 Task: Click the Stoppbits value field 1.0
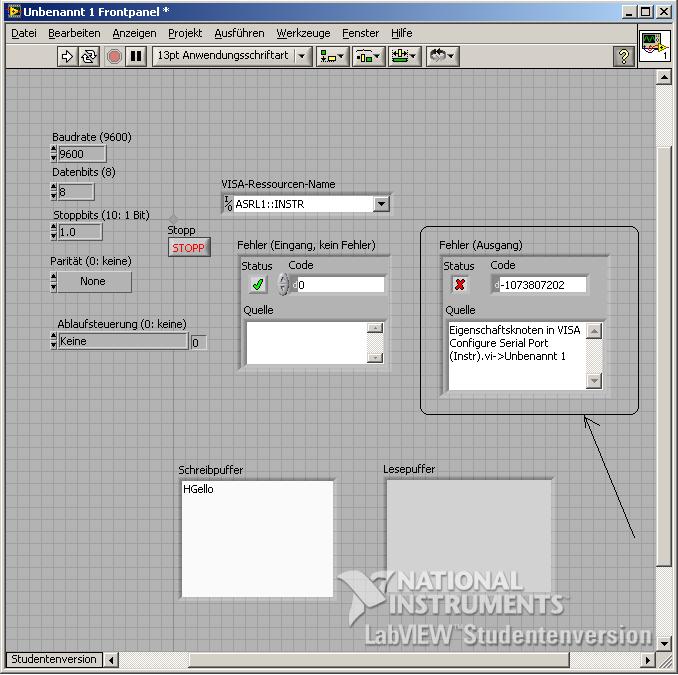[80, 232]
